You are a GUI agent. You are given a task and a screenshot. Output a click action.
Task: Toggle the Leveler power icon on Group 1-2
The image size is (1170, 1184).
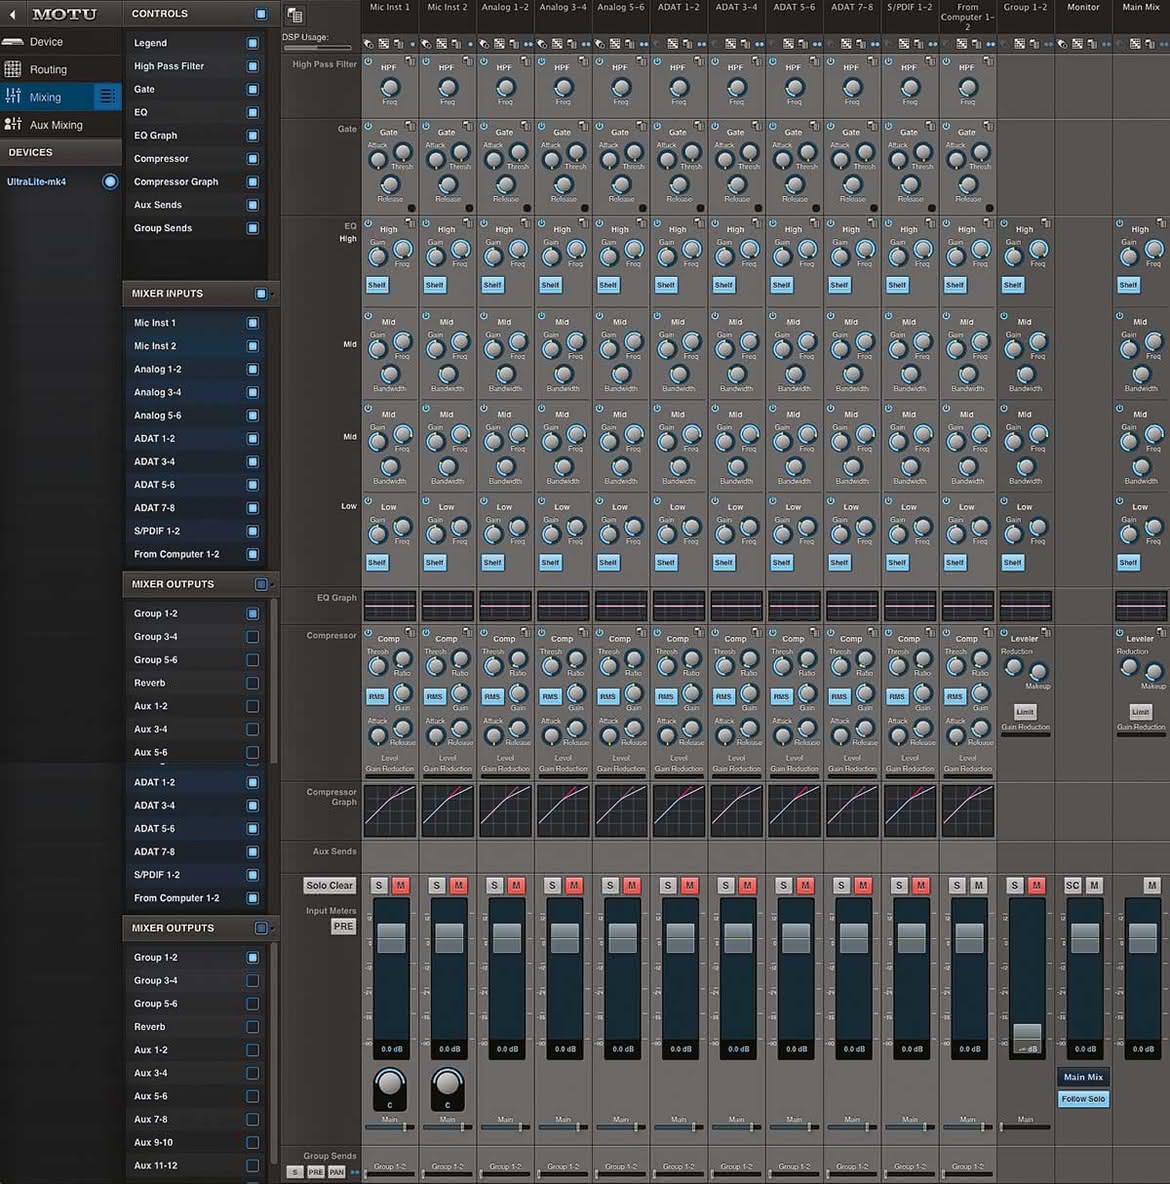pyautogui.click(x=1005, y=634)
